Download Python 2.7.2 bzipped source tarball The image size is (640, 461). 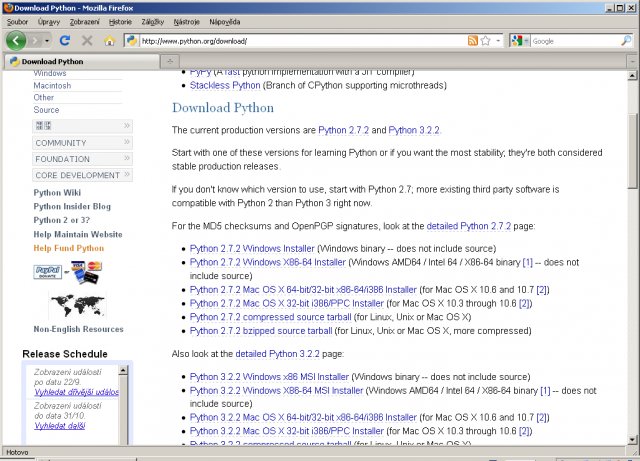tap(261, 331)
